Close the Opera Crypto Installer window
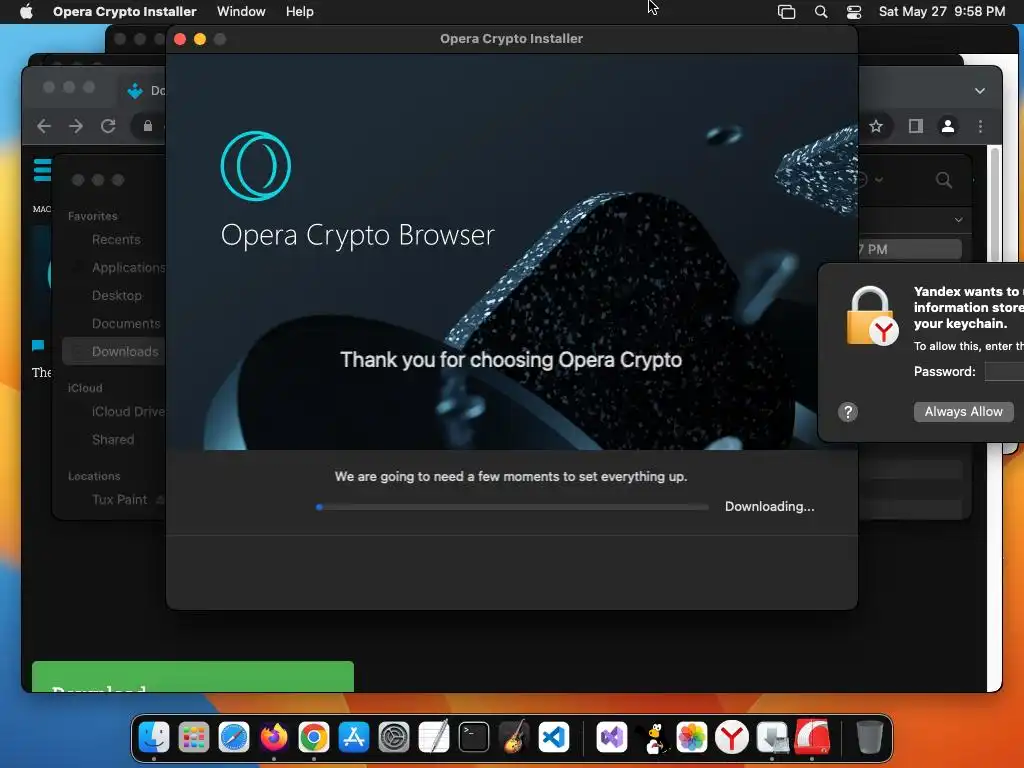The width and height of the screenshot is (1024, 768). click(x=180, y=39)
